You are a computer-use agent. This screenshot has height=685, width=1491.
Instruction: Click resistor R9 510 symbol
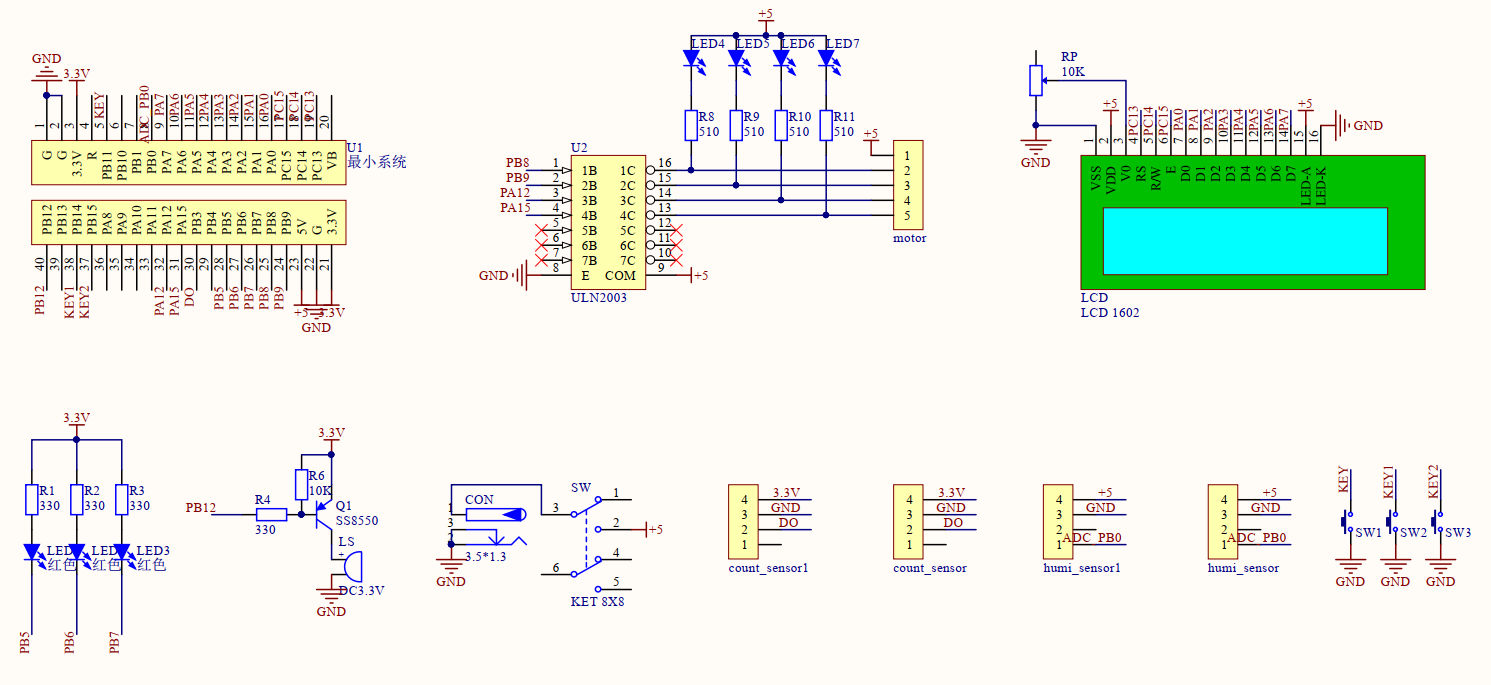736,125
